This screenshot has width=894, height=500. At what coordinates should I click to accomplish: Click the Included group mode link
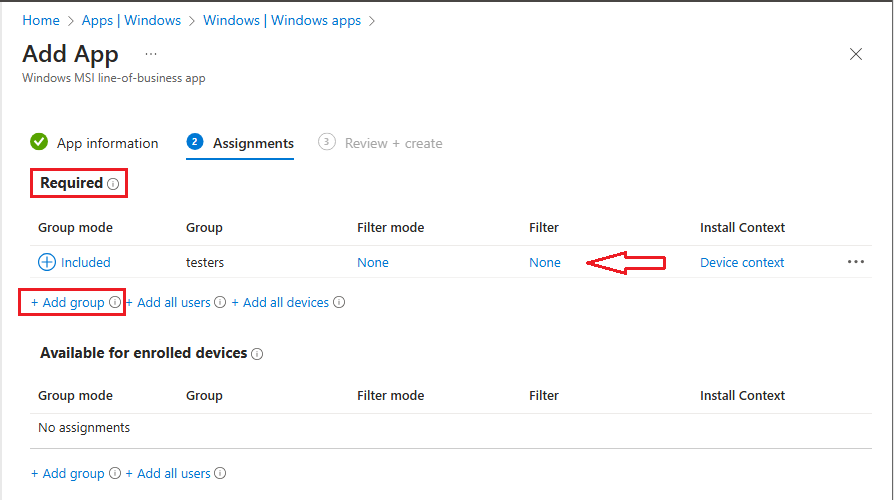point(86,262)
